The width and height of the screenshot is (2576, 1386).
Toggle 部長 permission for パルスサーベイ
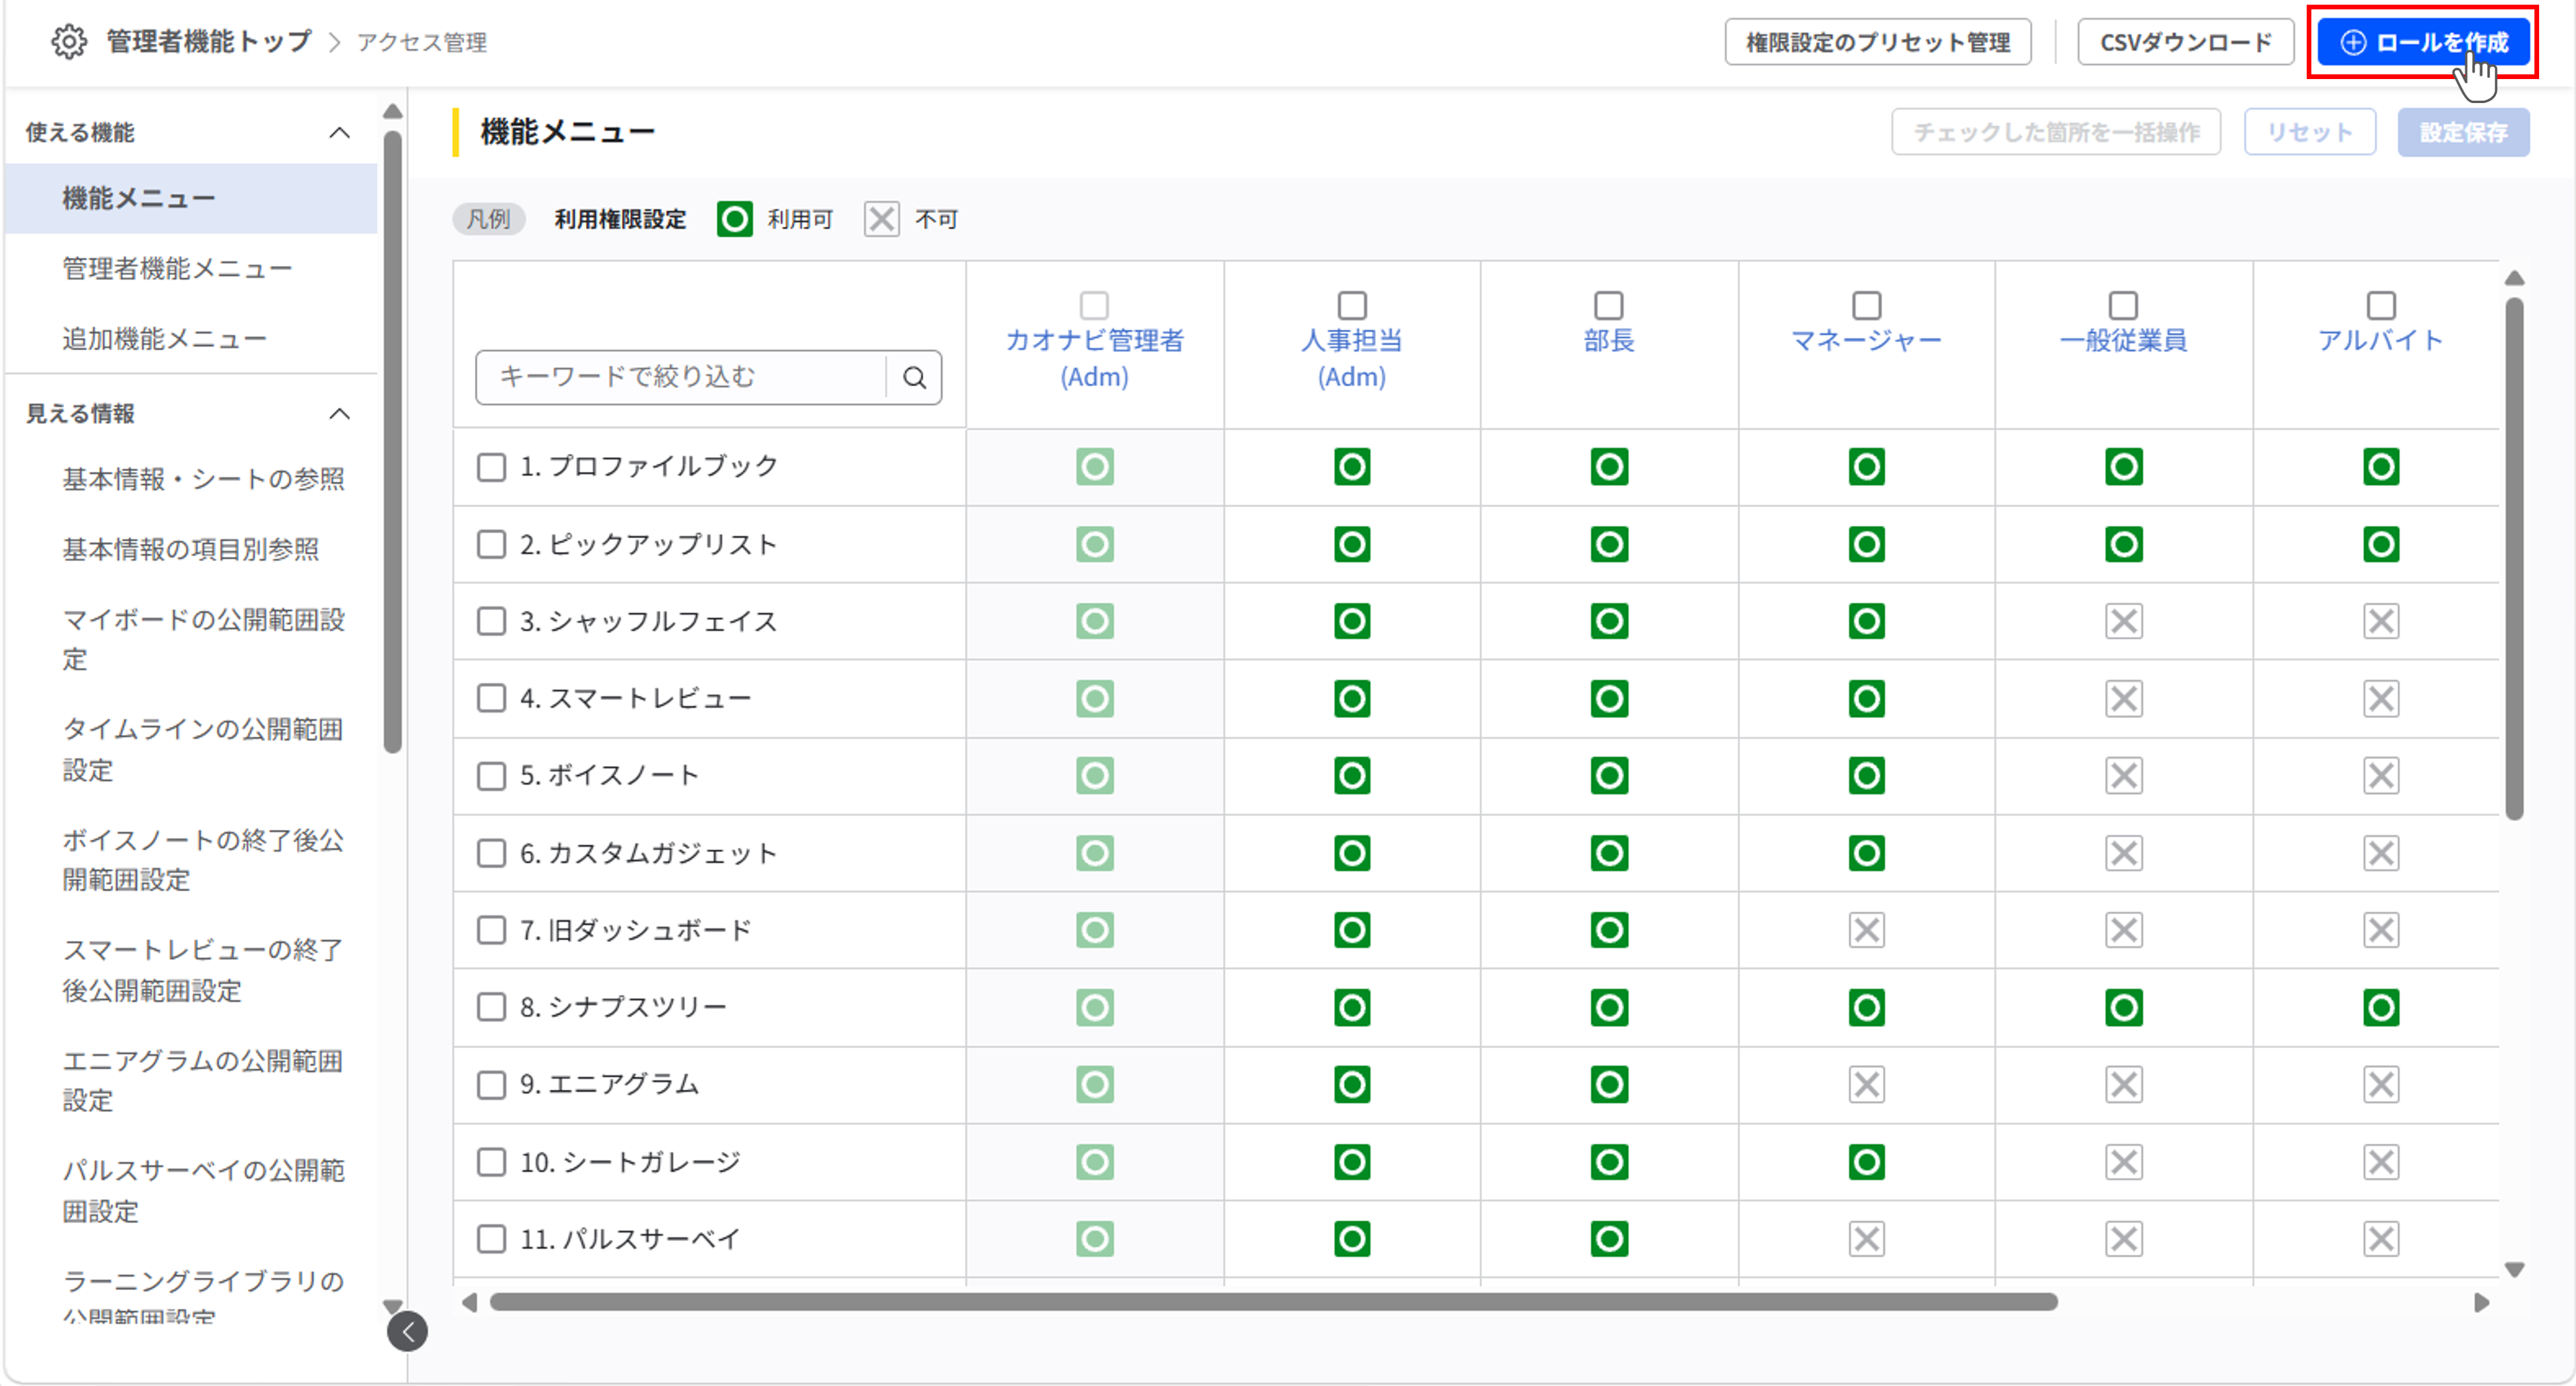point(1609,1239)
